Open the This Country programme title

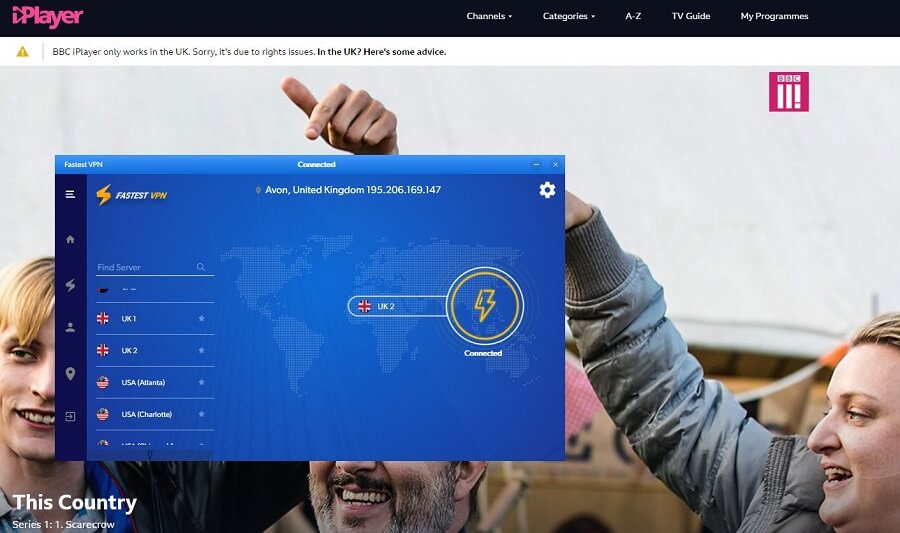point(75,503)
